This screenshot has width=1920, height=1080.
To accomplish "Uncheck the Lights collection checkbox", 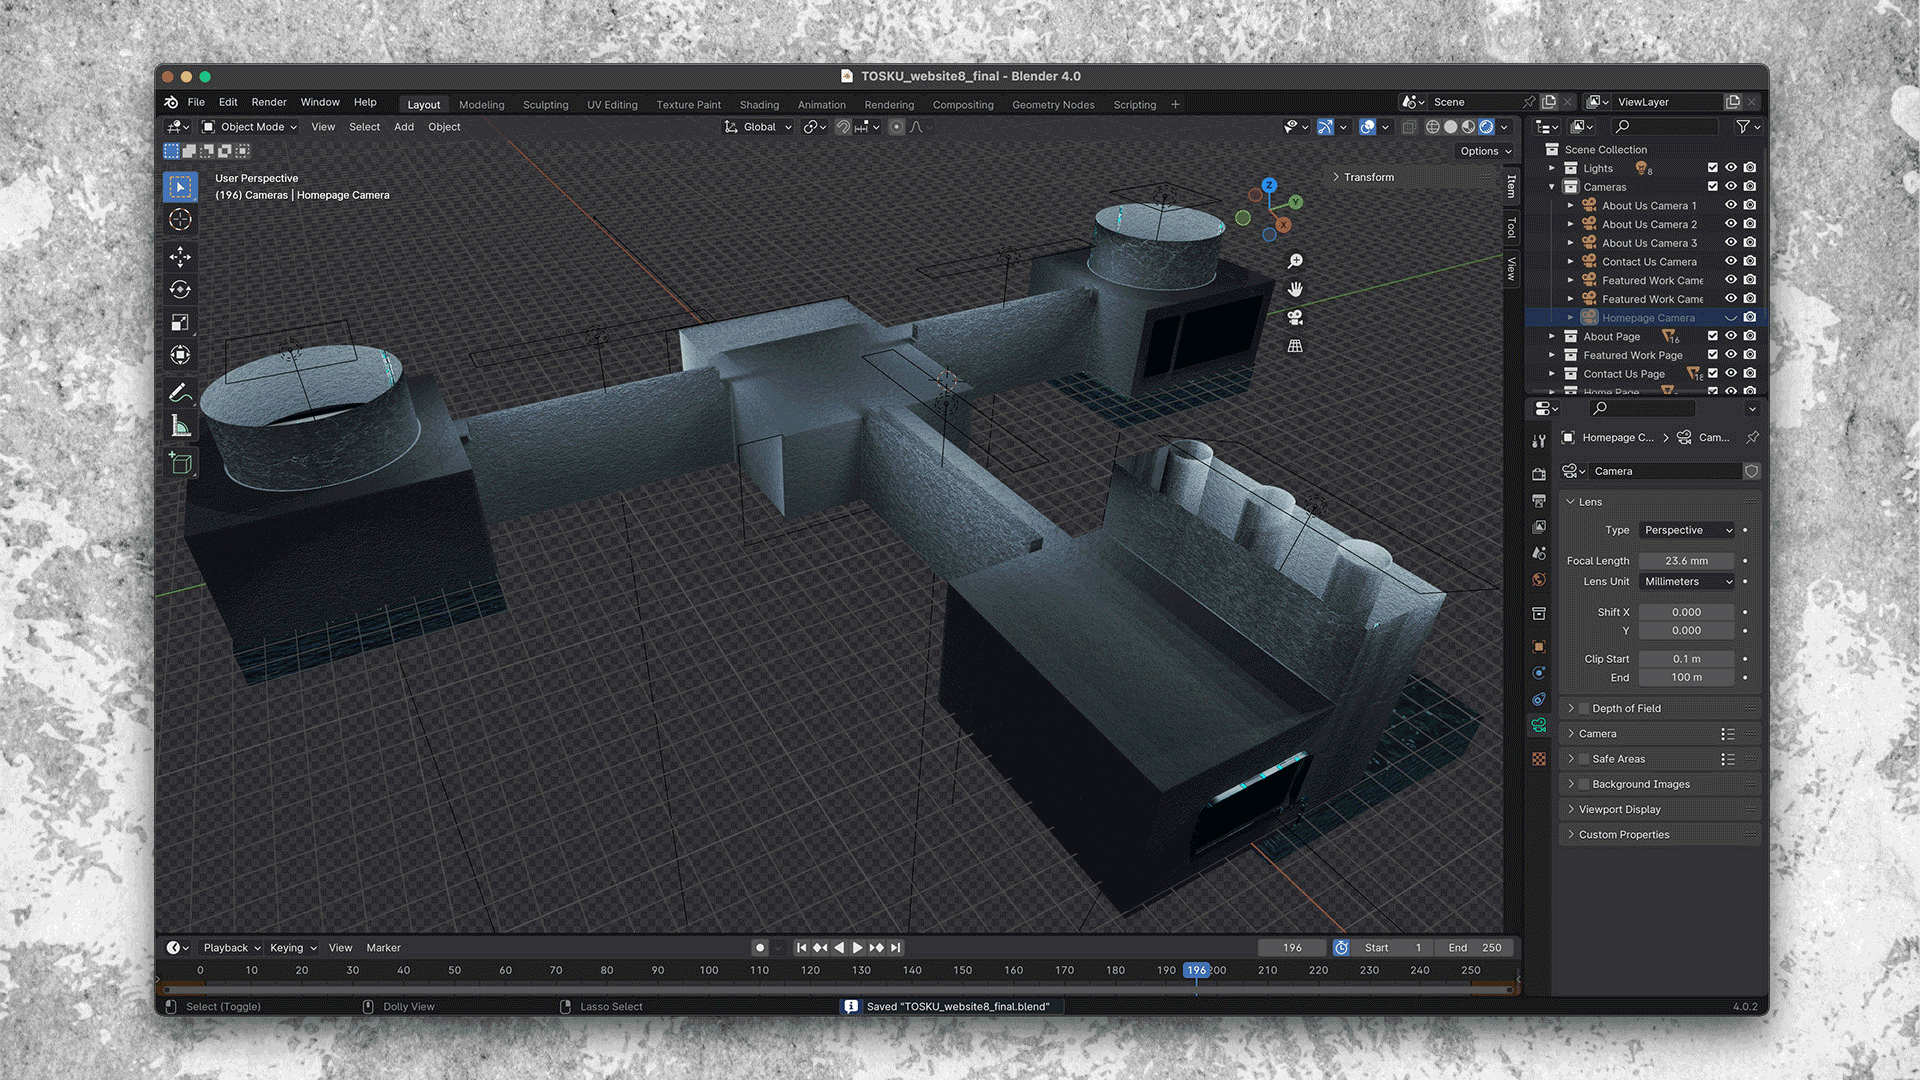I will point(1712,168).
